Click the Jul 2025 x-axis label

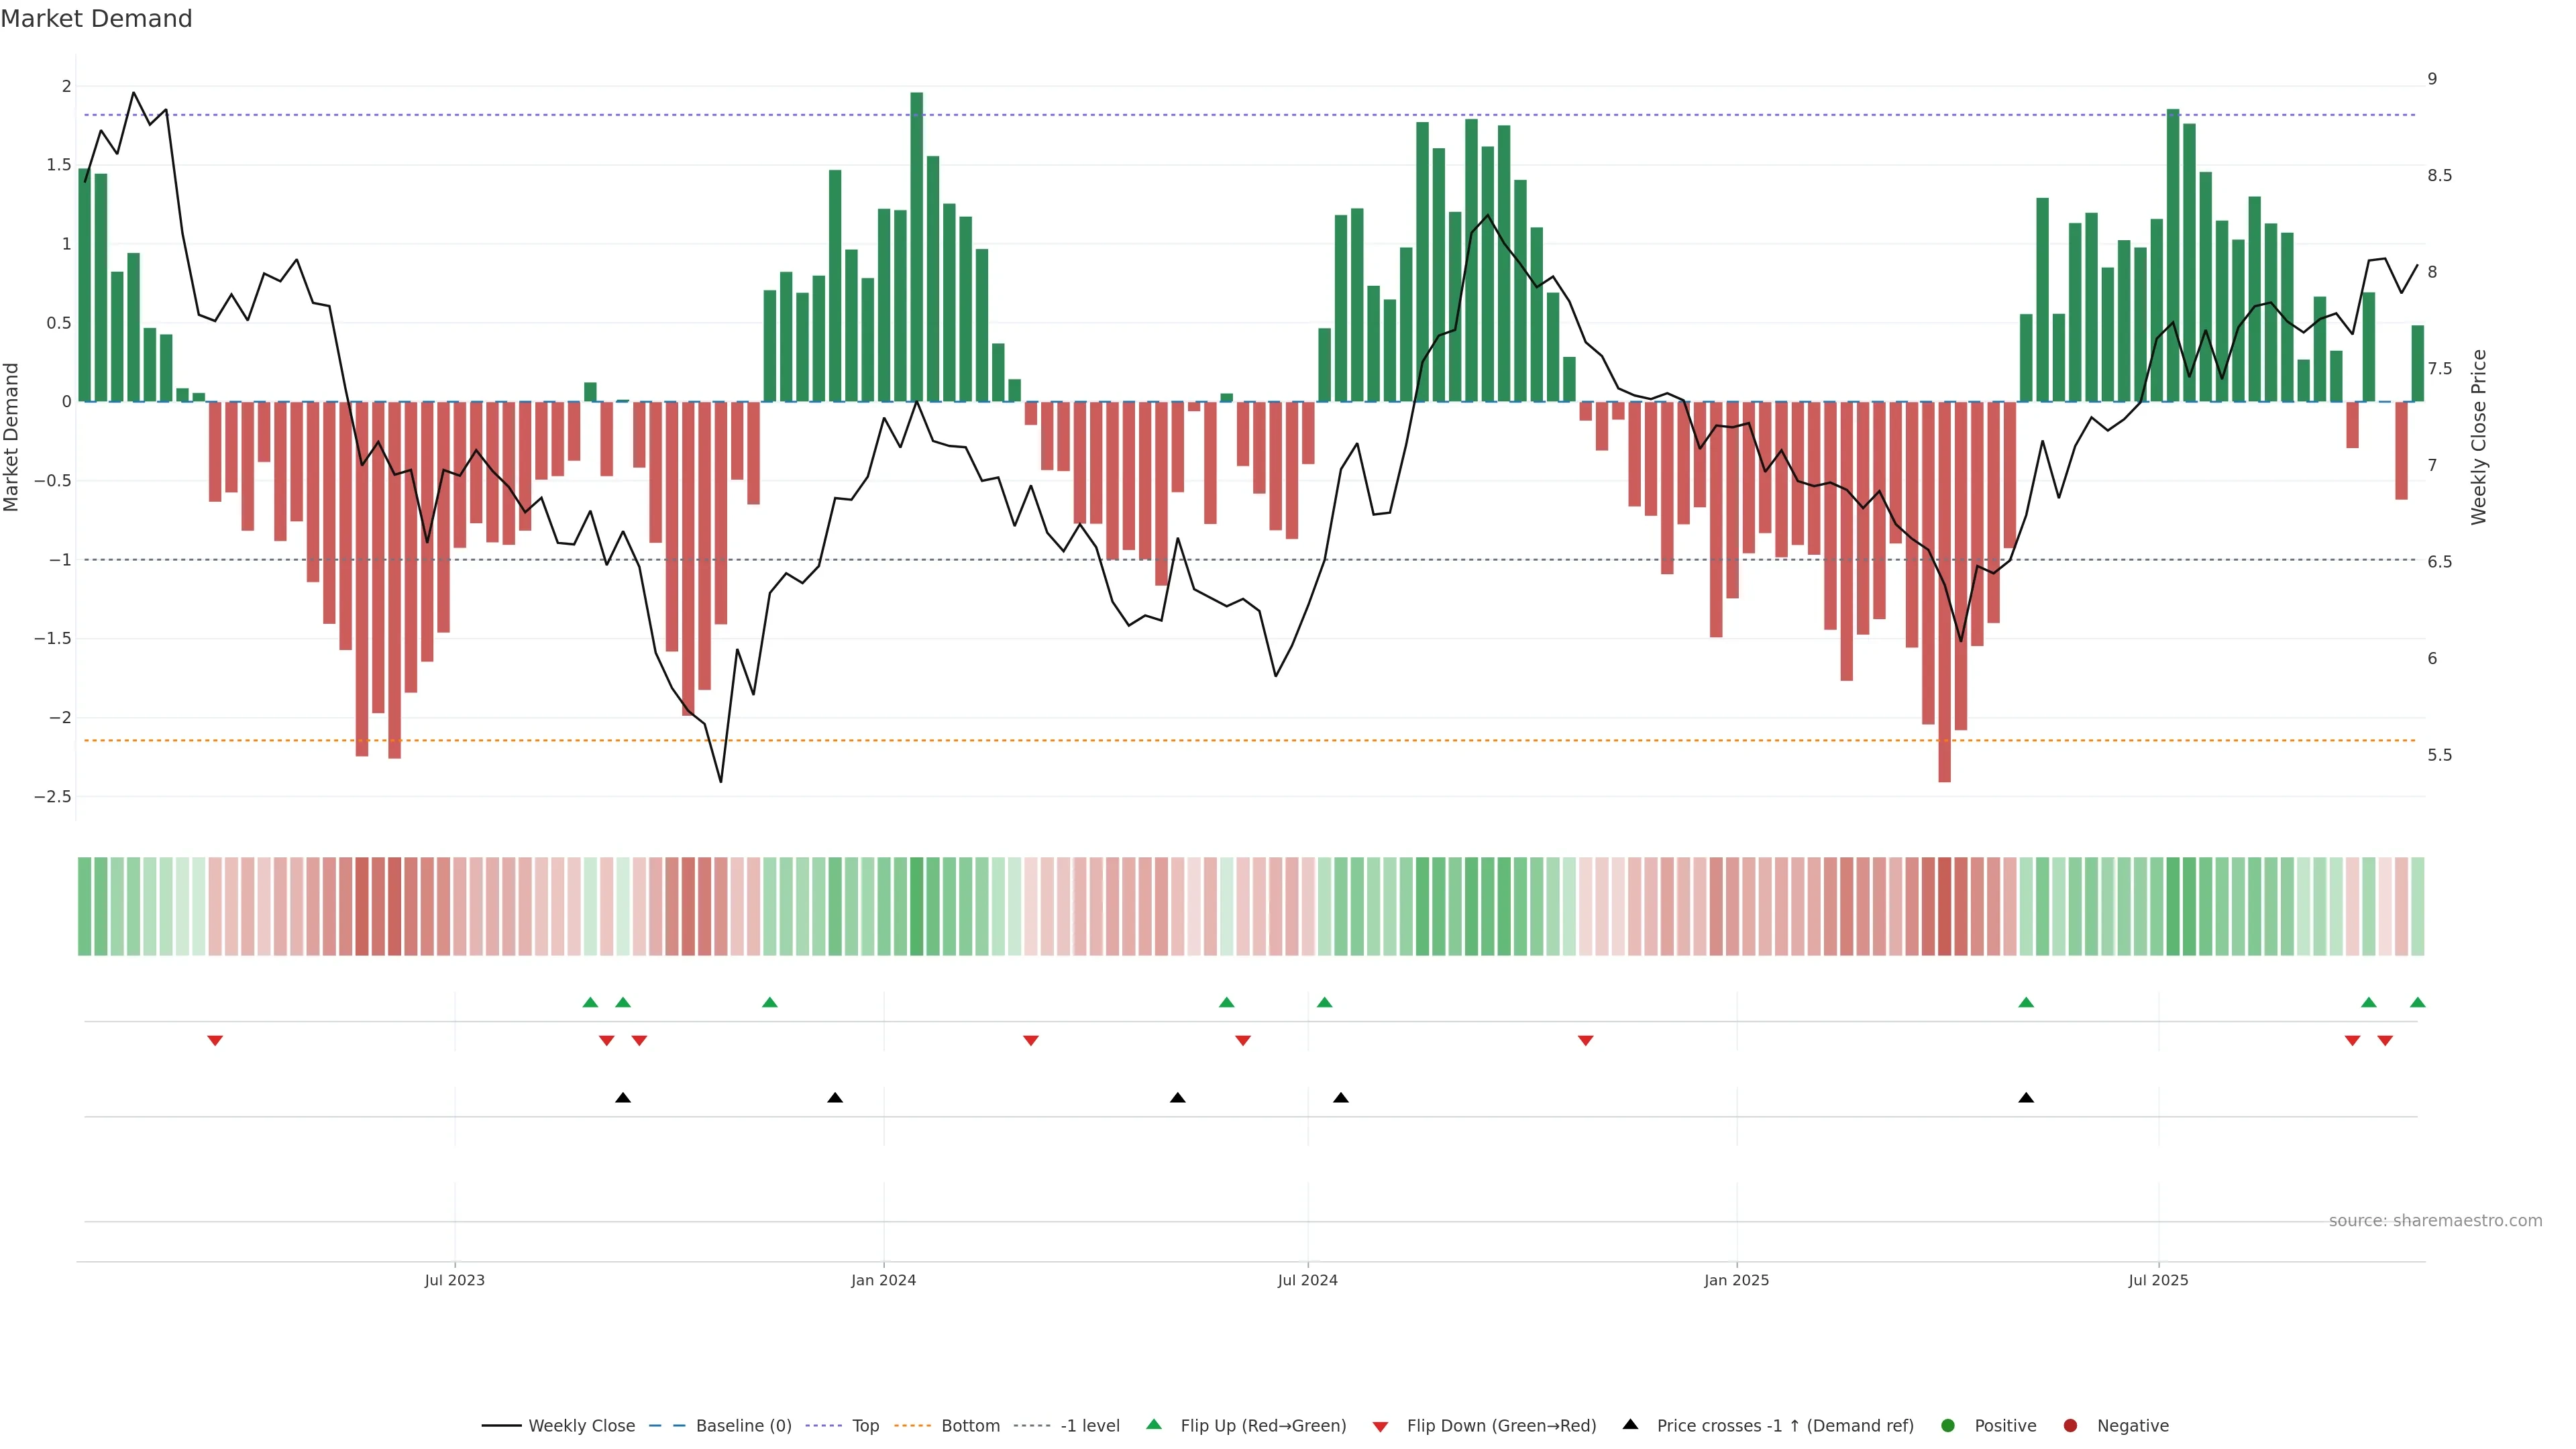tap(2158, 1280)
